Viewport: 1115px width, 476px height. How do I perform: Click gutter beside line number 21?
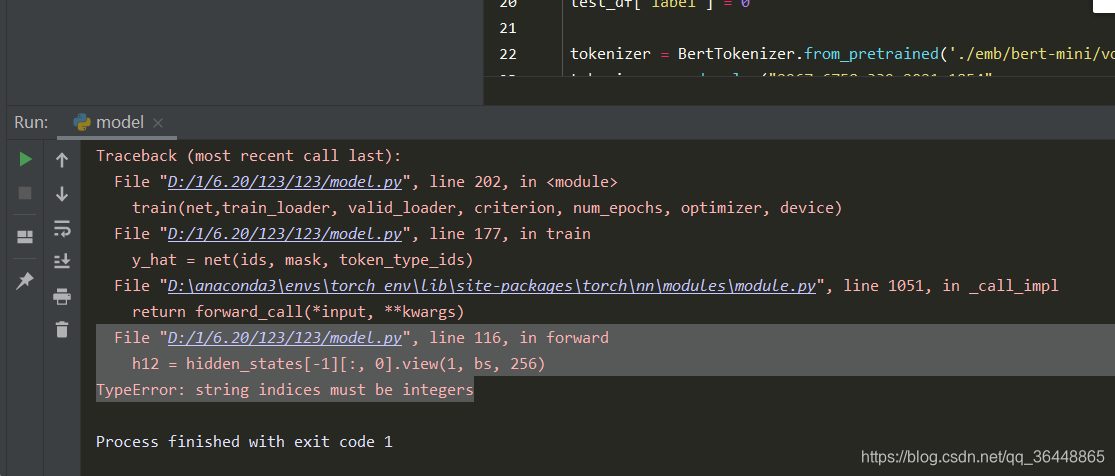[508, 28]
